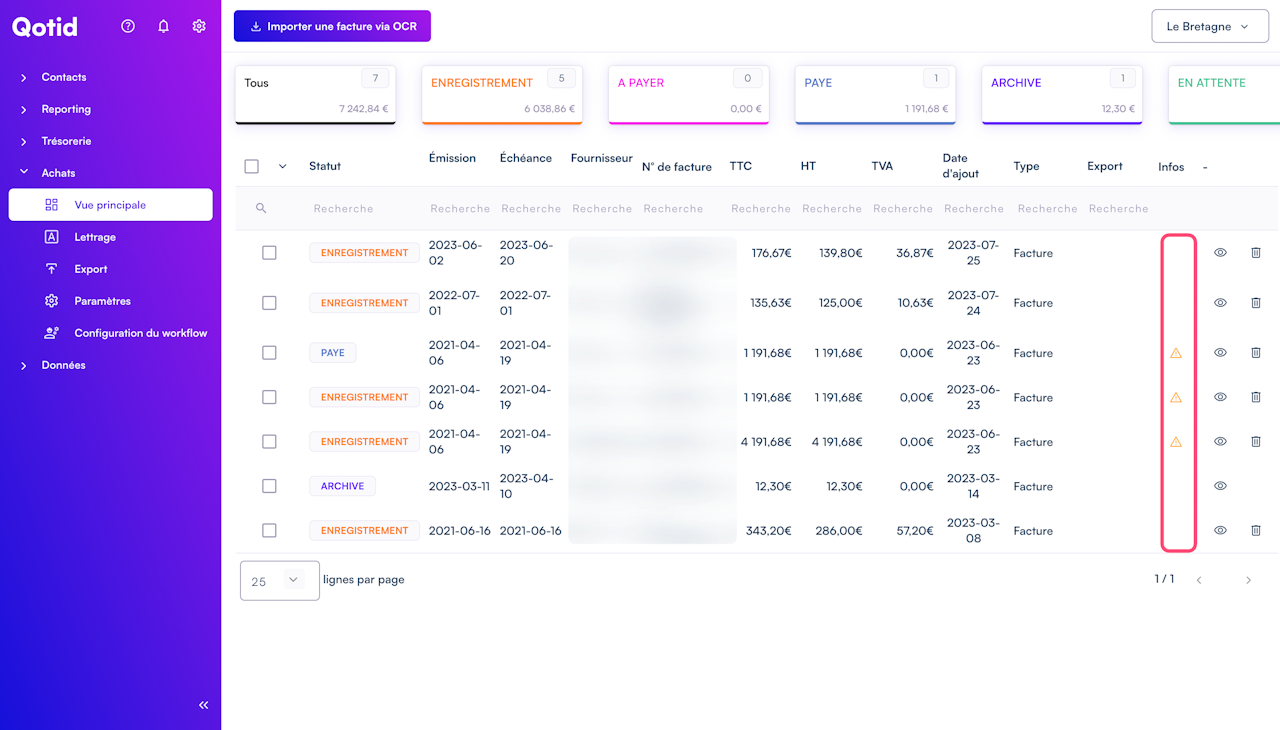Open the notifications bell
The width and height of the screenshot is (1280, 730).
(163, 26)
